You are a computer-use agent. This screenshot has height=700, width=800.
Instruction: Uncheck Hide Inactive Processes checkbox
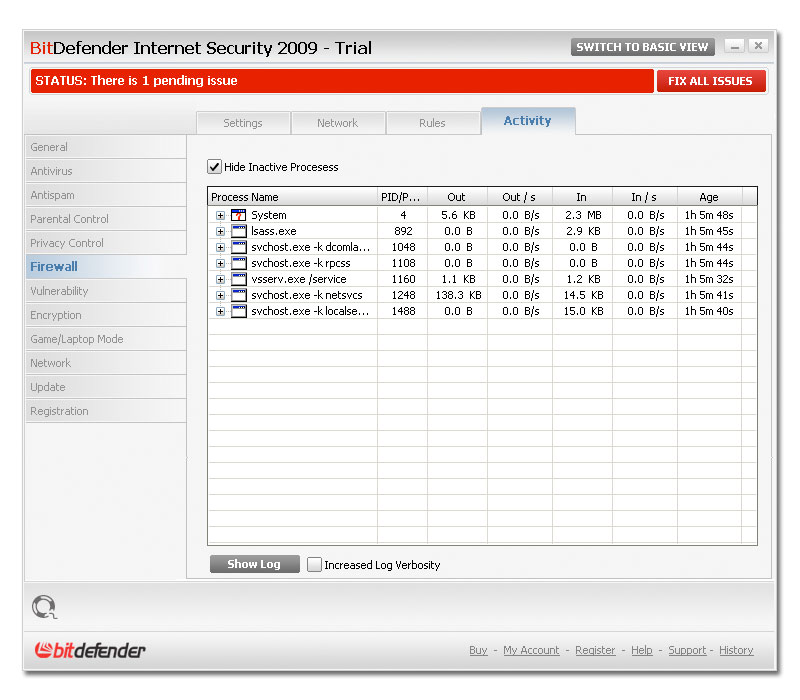pyautogui.click(x=214, y=167)
